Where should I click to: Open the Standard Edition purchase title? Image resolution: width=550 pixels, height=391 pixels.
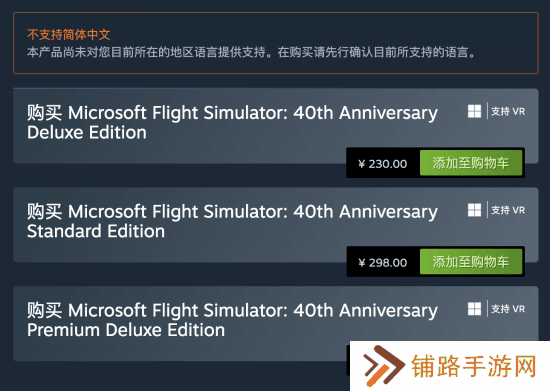coord(232,221)
